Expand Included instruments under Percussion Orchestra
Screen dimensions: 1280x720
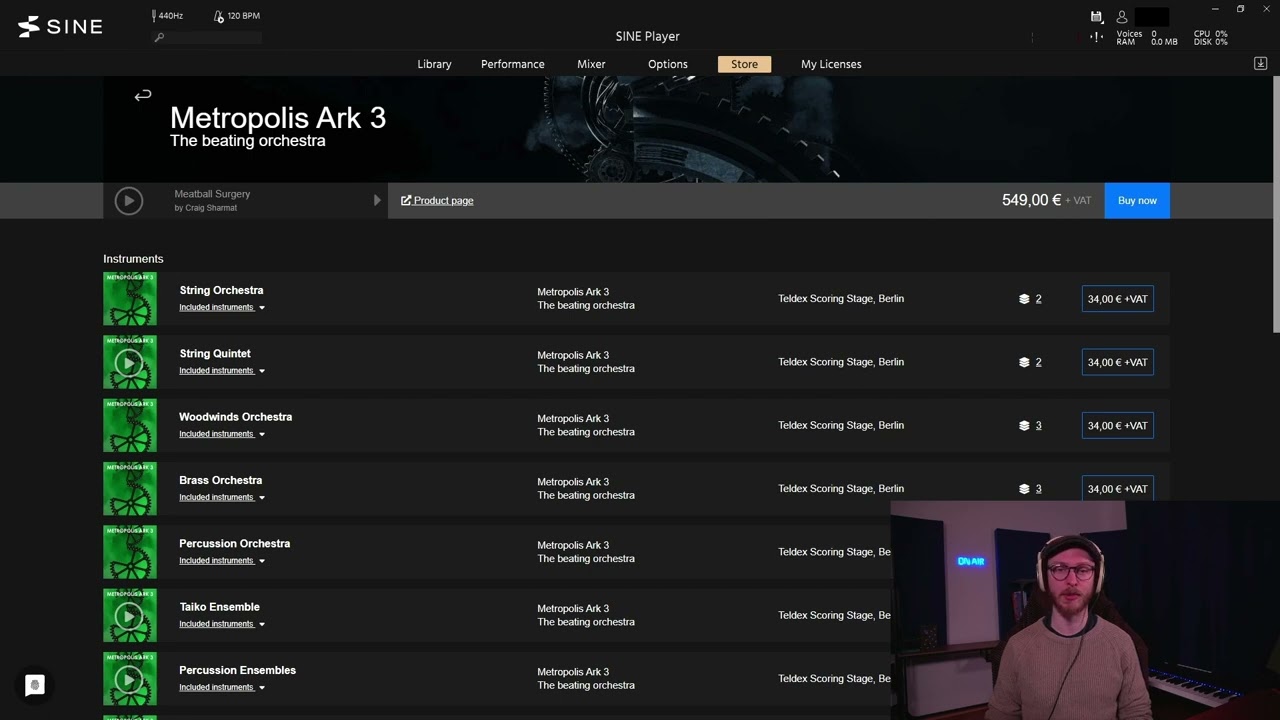(x=222, y=561)
